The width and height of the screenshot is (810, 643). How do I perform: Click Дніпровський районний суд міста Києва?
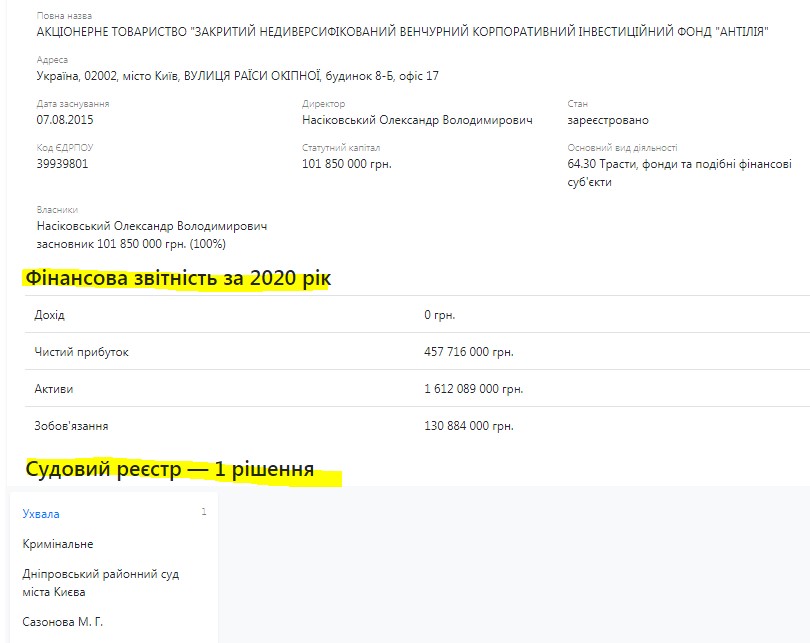[100, 583]
